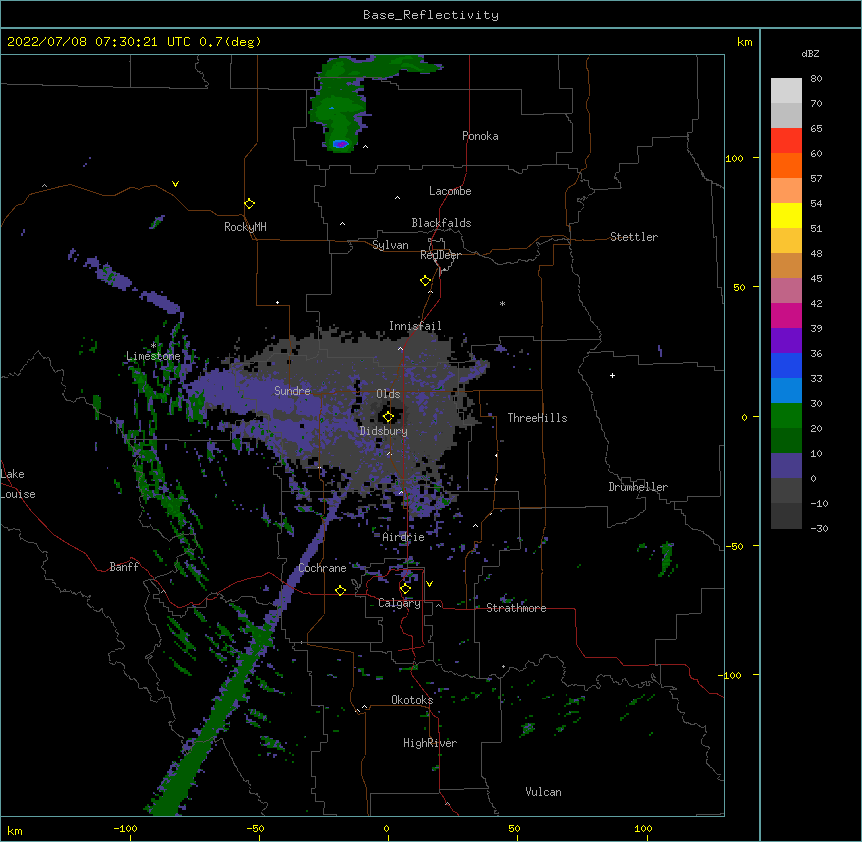The width and height of the screenshot is (862, 842).
Task: Select the yellow 54 dBZ legend swatch
Action: pos(786,215)
